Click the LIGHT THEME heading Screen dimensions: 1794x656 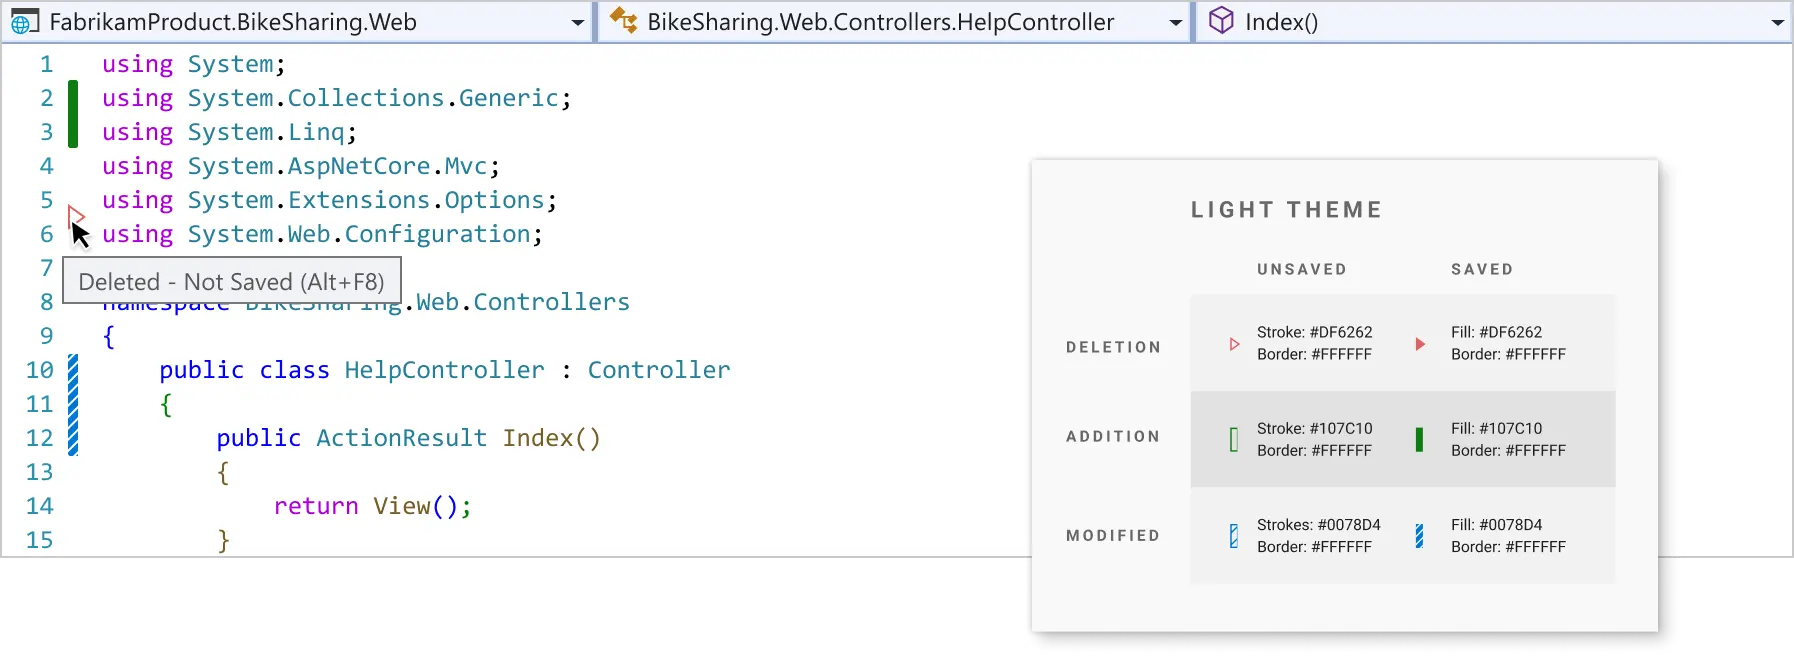(1286, 209)
